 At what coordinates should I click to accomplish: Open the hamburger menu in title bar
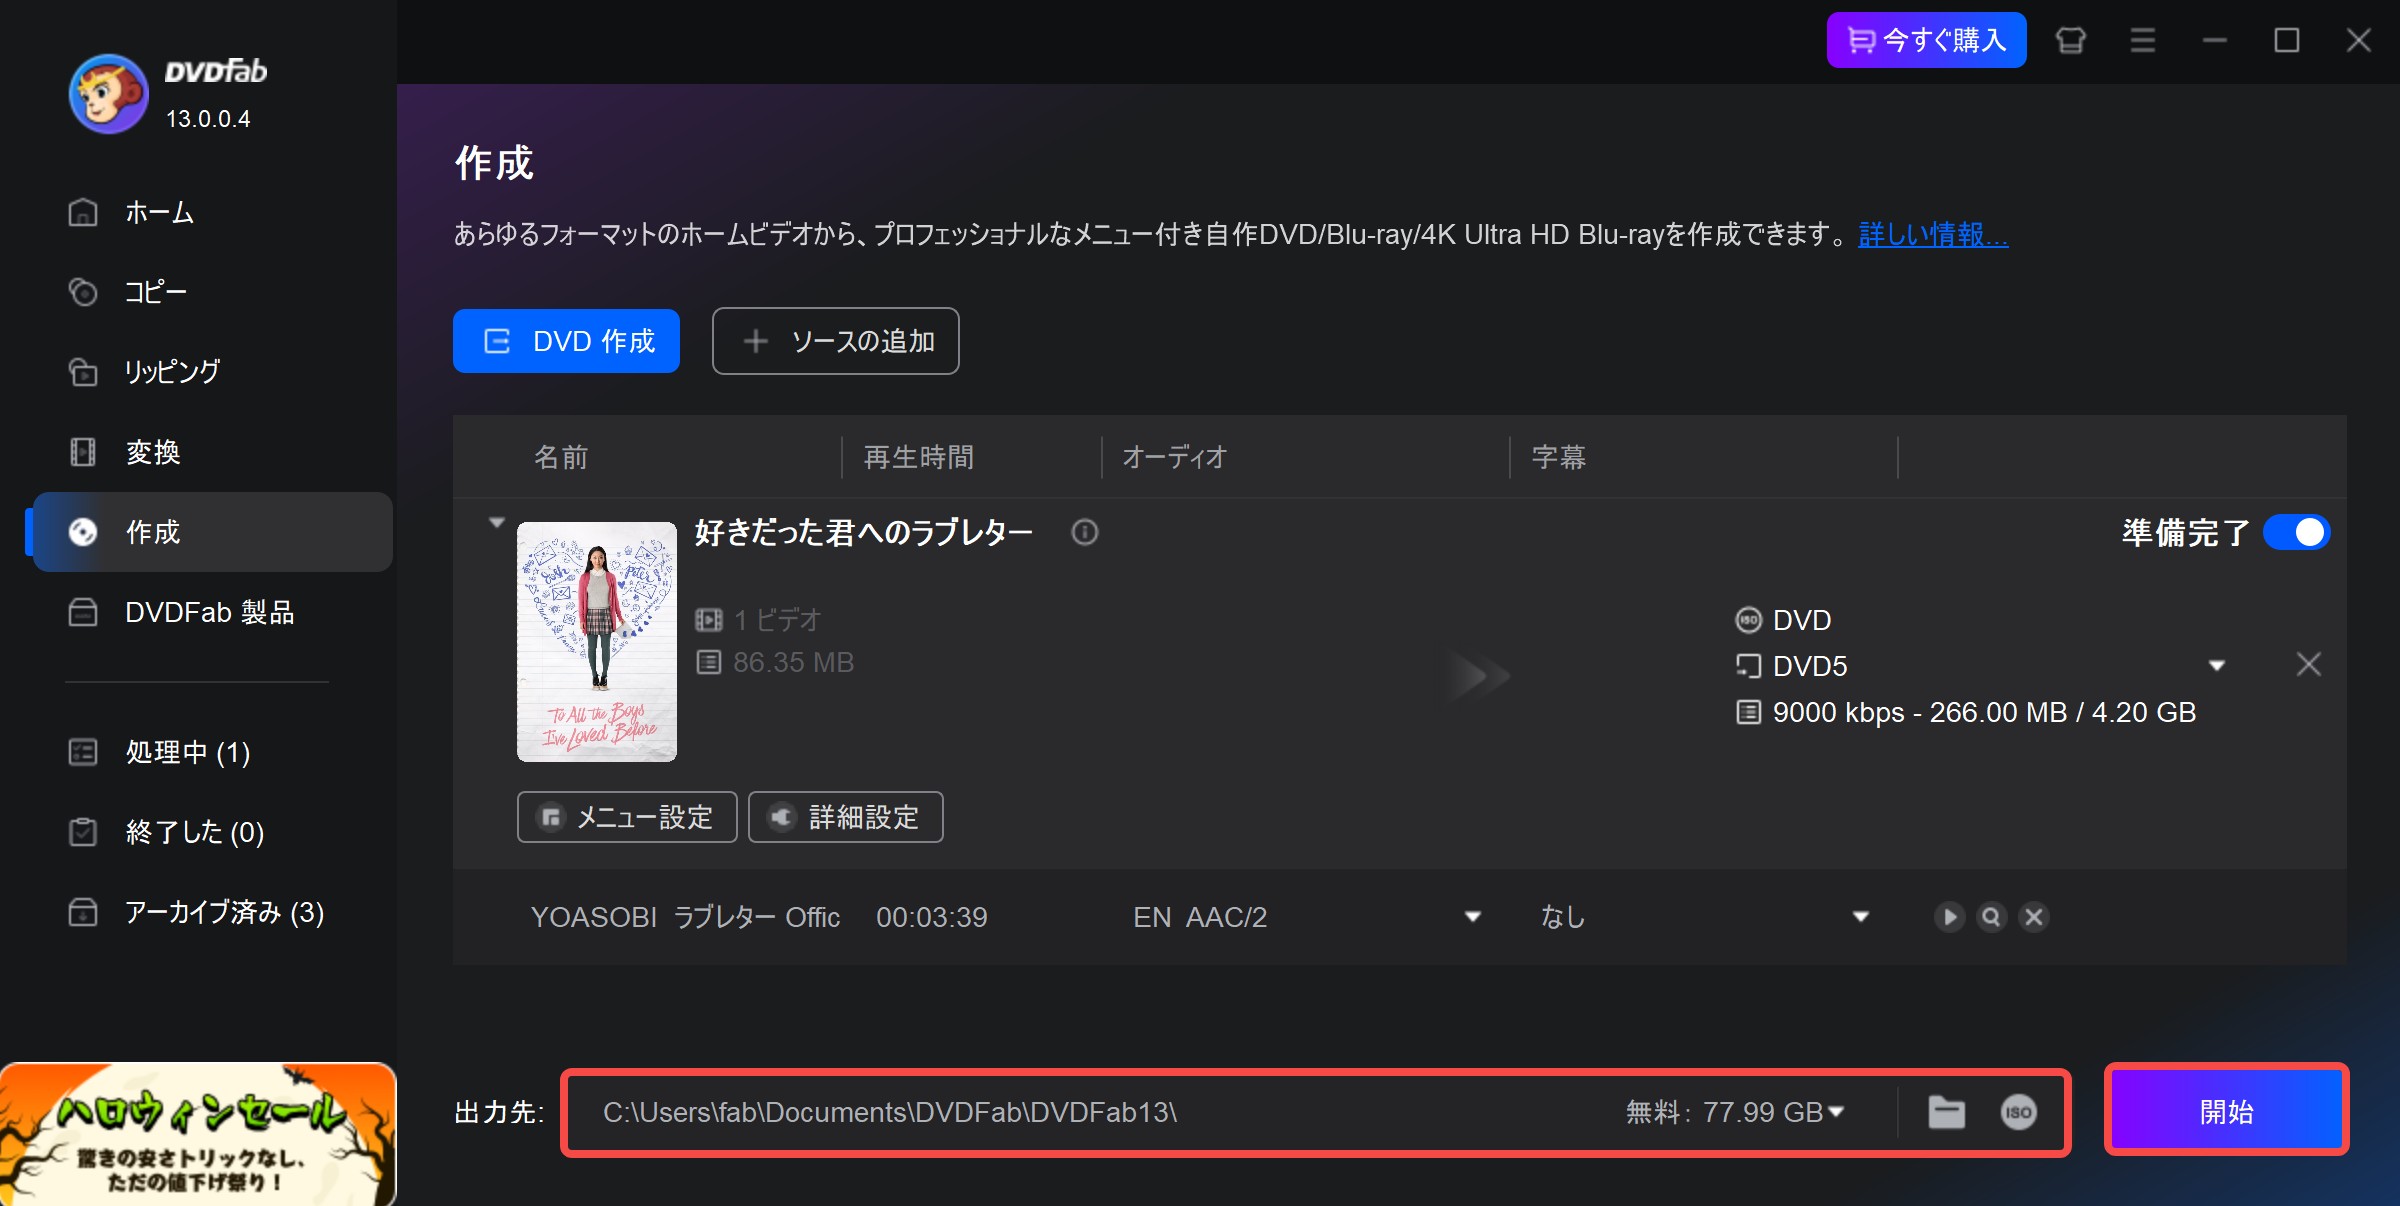pos(2142,40)
